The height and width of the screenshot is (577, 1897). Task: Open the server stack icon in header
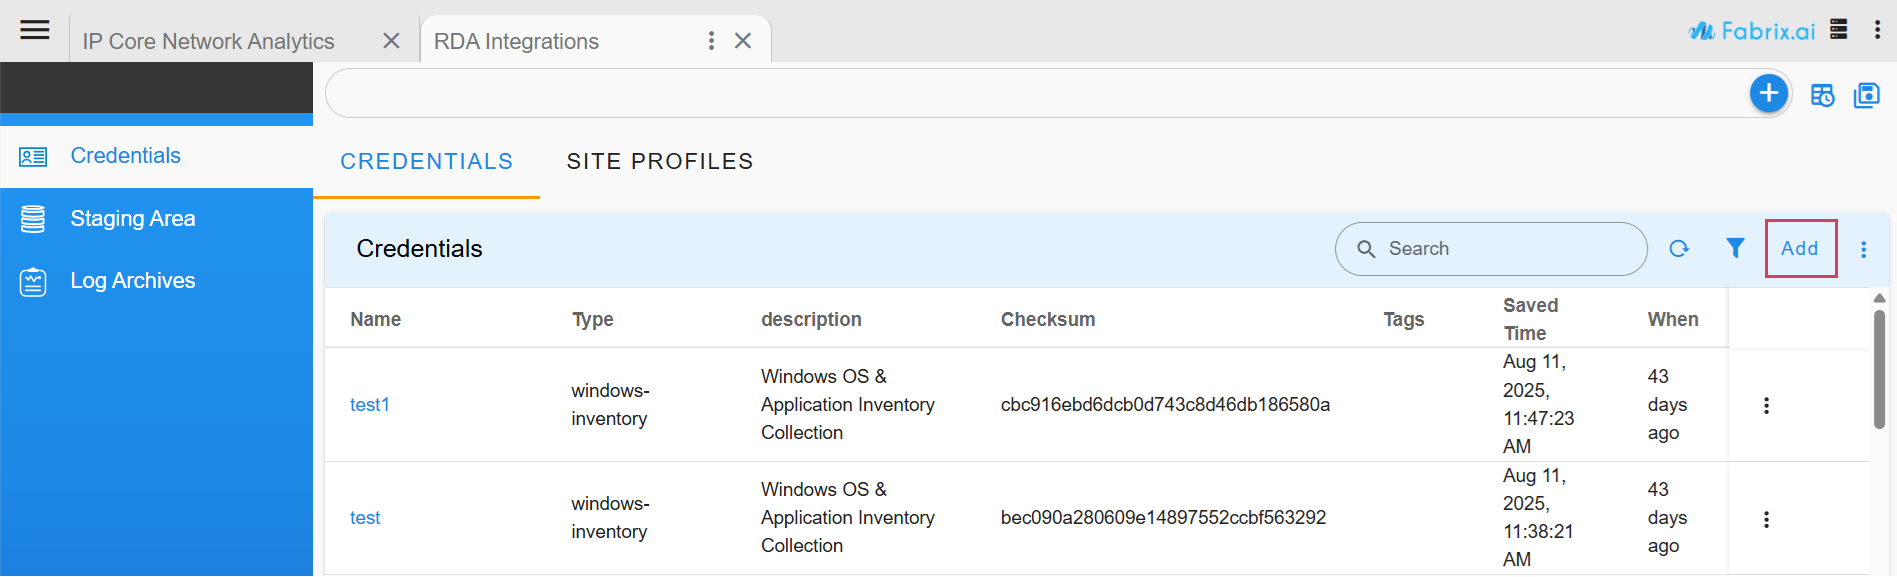[1838, 29]
